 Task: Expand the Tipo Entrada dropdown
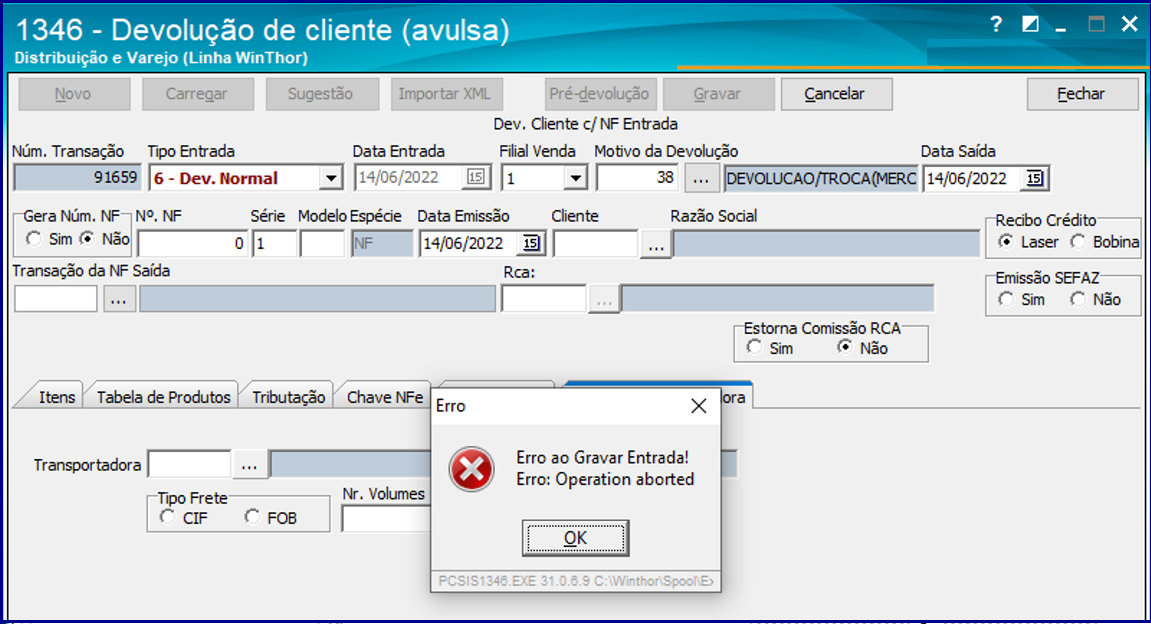point(331,178)
